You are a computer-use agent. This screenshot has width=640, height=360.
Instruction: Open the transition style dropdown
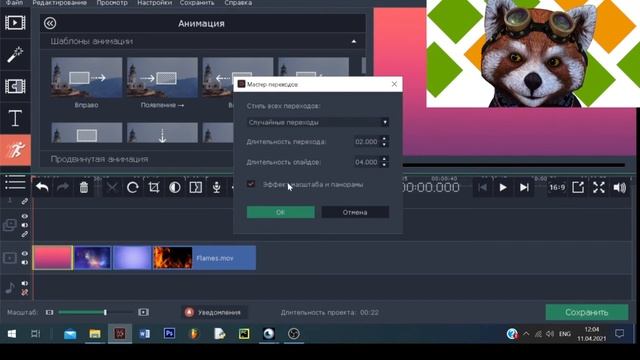[318, 122]
